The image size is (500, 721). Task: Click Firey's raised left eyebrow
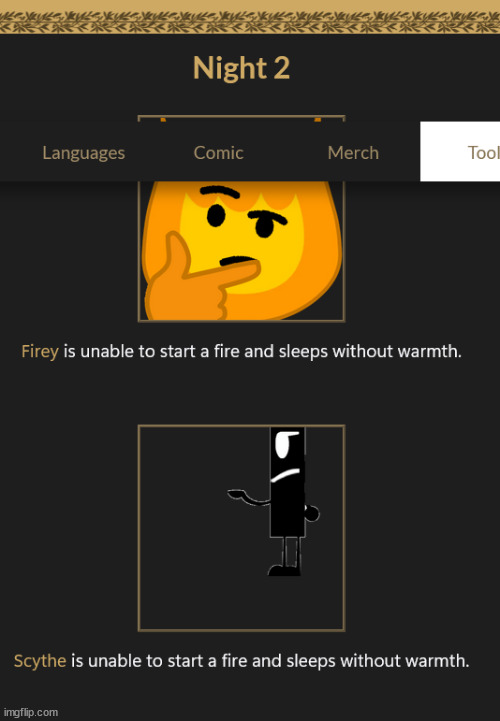pos(220,191)
